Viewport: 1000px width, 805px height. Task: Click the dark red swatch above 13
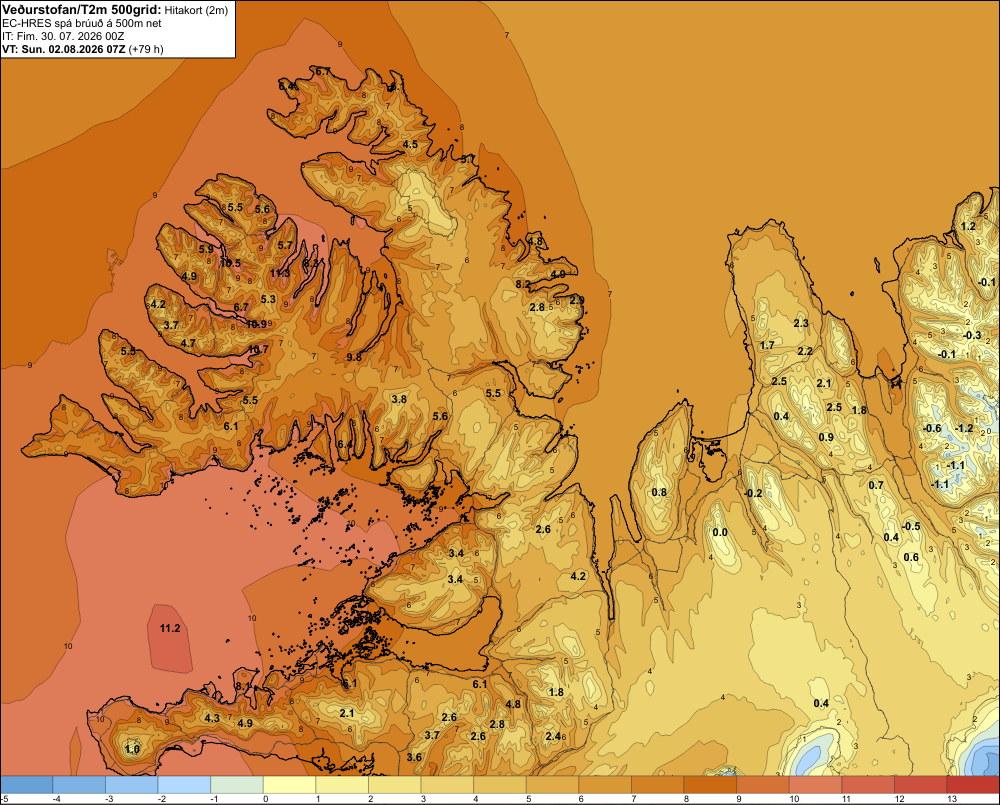[973, 784]
